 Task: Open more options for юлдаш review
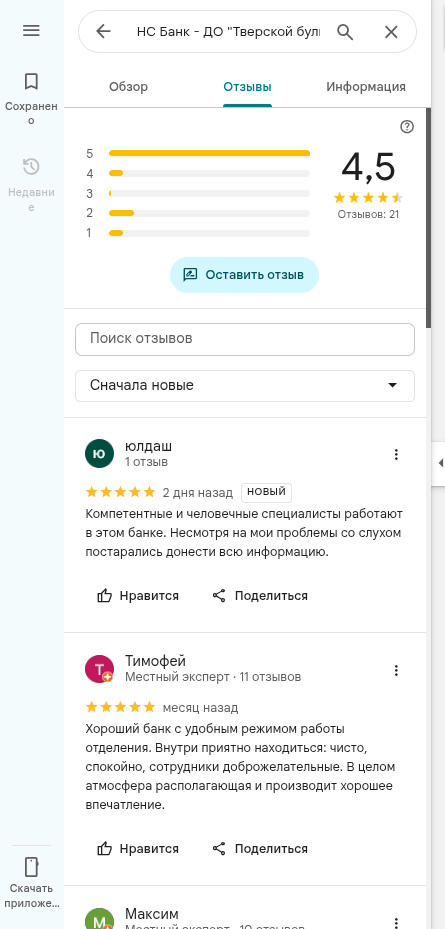396,454
